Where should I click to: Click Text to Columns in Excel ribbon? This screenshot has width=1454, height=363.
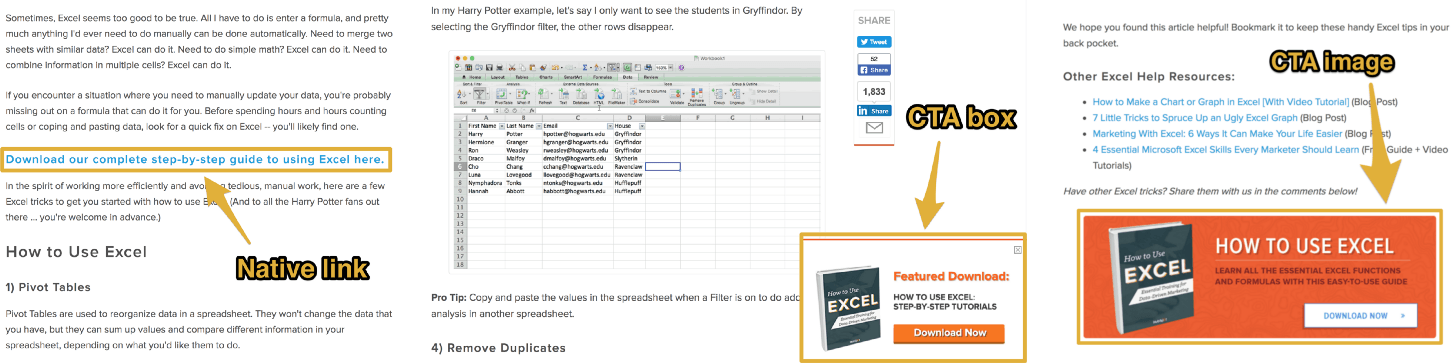tap(647, 92)
